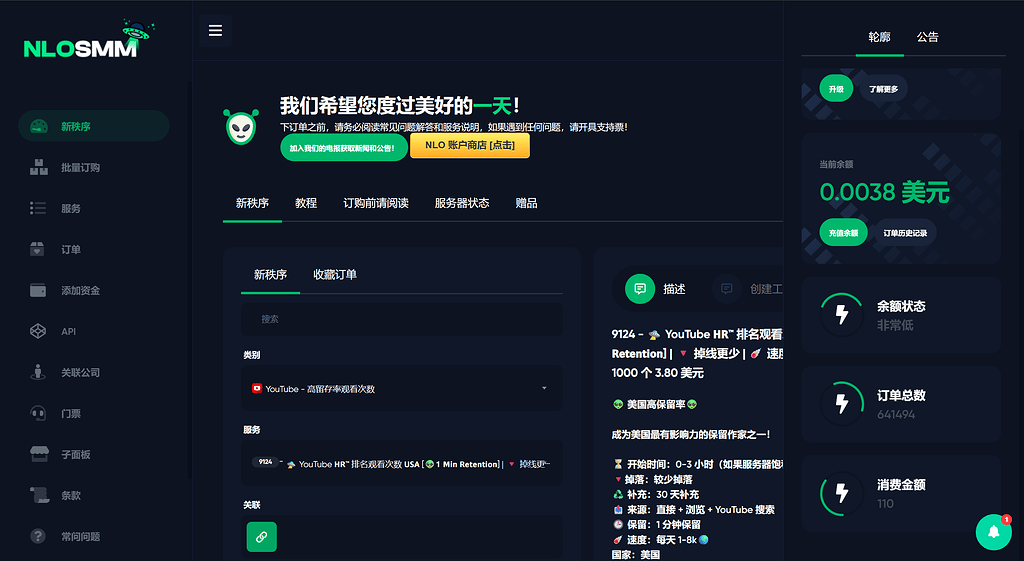This screenshot has width=1024, height=561.
Task: Open the 添加资金 wallet icon
Action: coord(38,290)
